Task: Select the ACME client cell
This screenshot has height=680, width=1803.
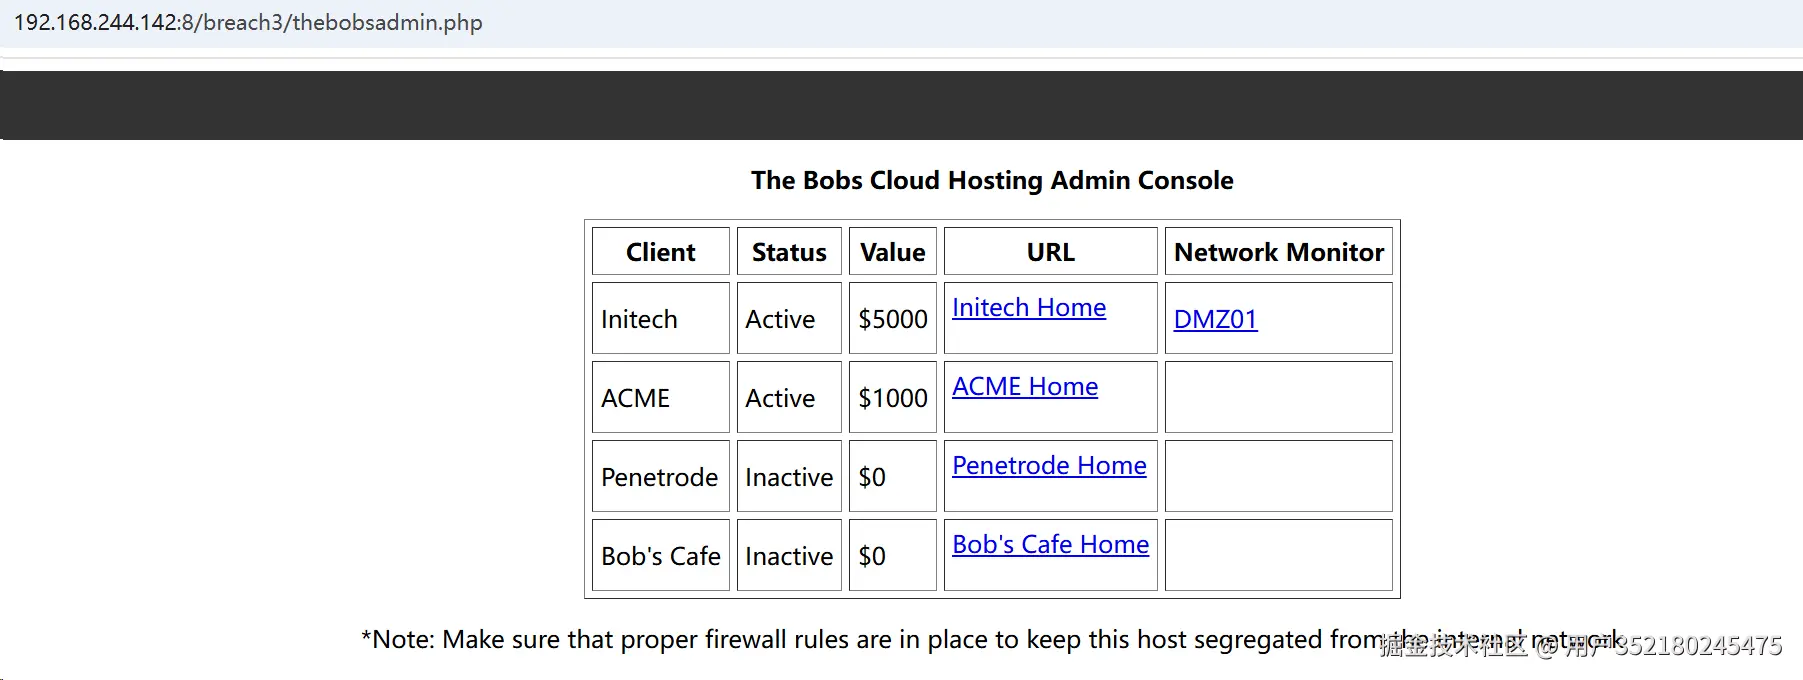Action: pyautogui.click(x=661, y=397)
